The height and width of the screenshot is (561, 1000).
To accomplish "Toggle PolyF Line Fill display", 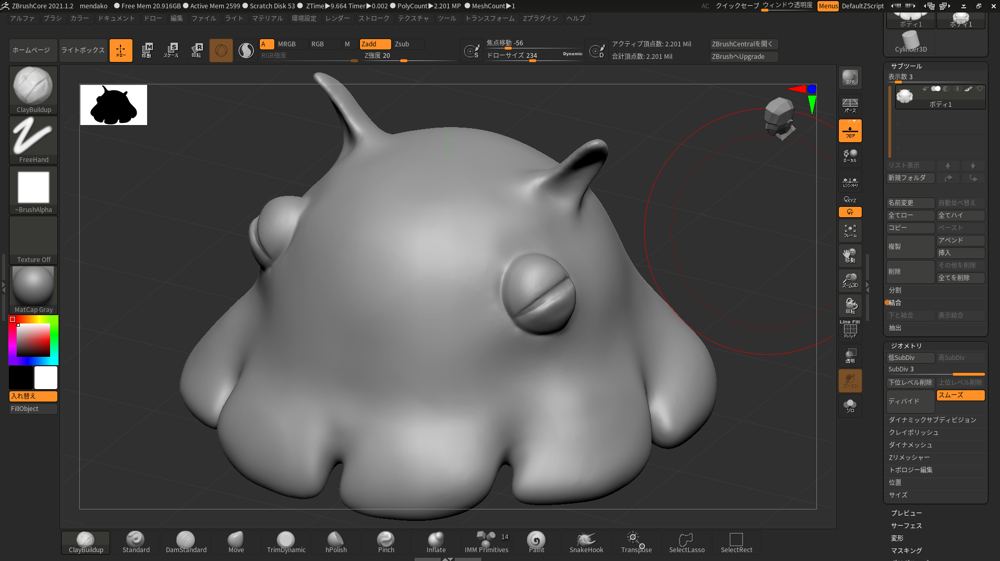I will click(x=850, y=330).
